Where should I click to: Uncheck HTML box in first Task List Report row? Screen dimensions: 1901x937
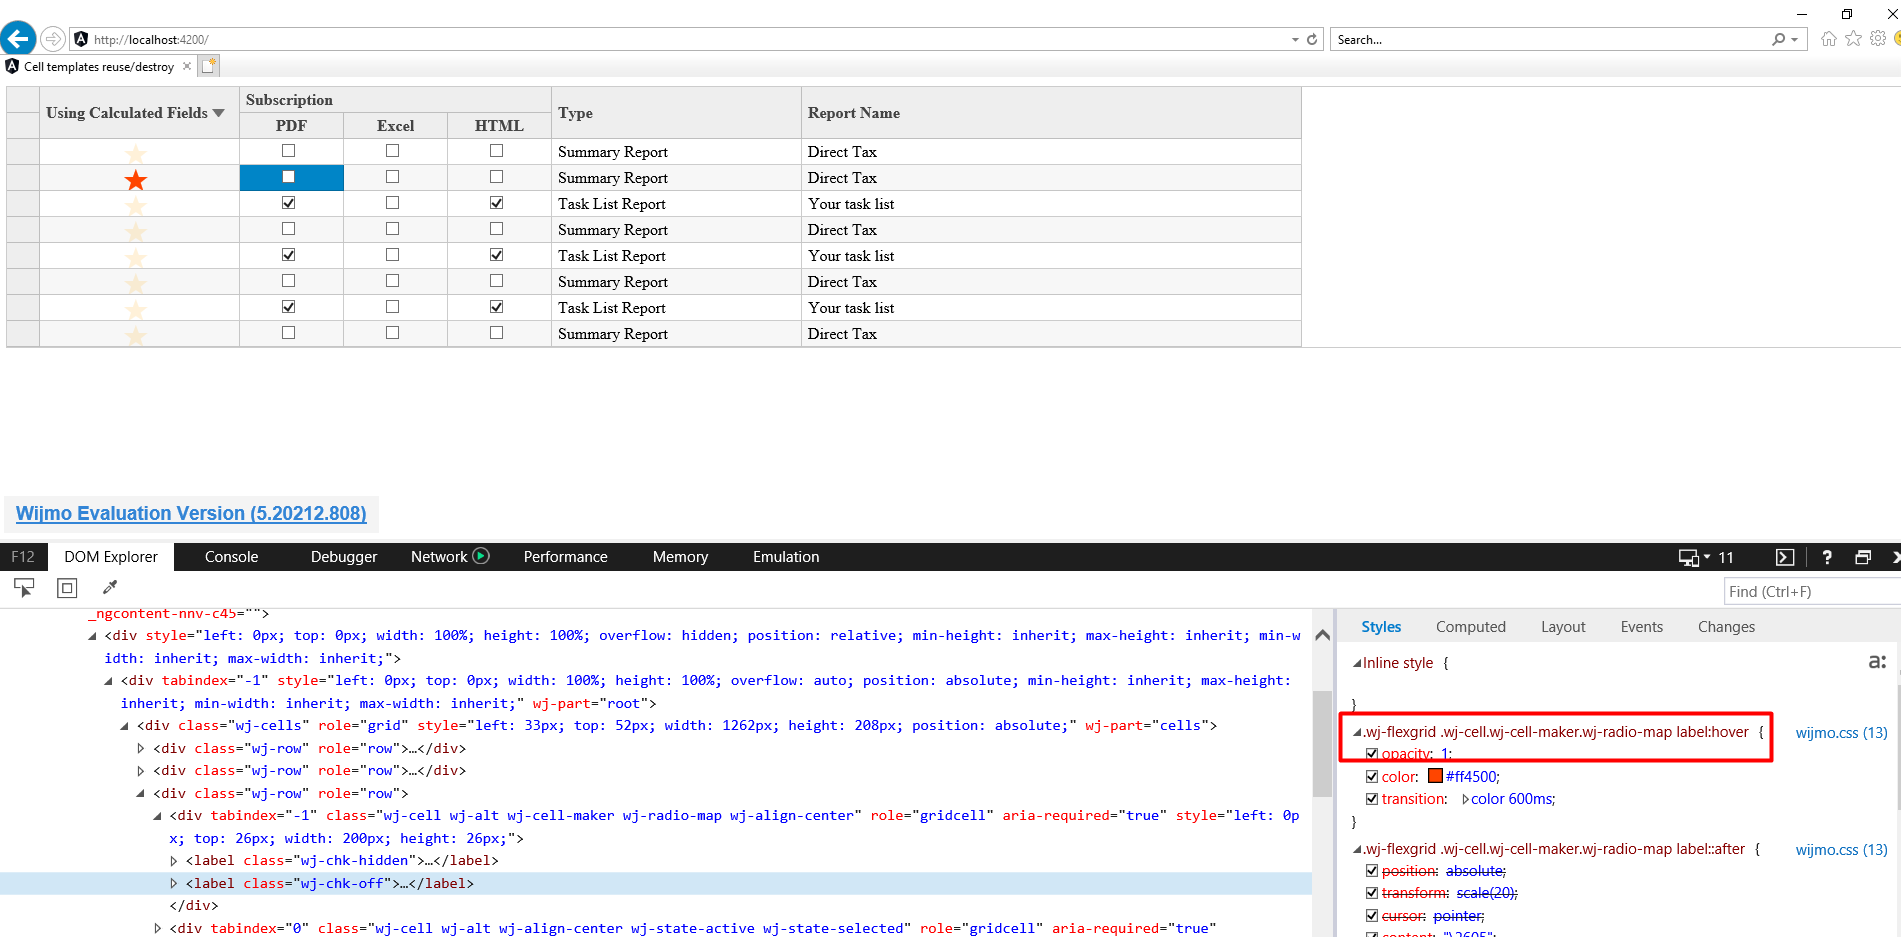pyautogui.click(x=497, y=203)
